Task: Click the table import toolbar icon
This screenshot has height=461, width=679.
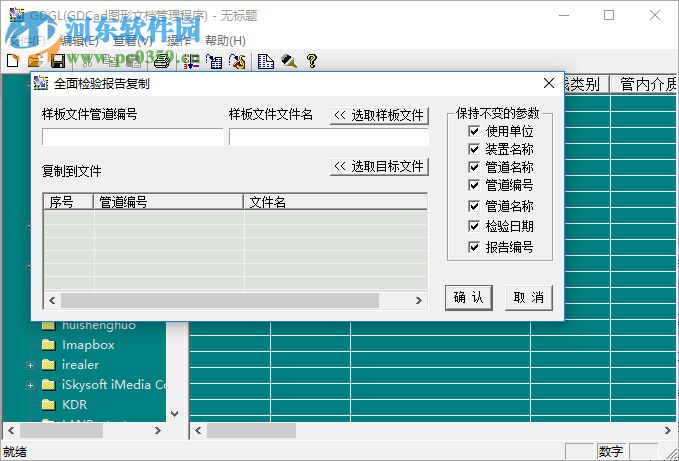Action: point(214,61)
